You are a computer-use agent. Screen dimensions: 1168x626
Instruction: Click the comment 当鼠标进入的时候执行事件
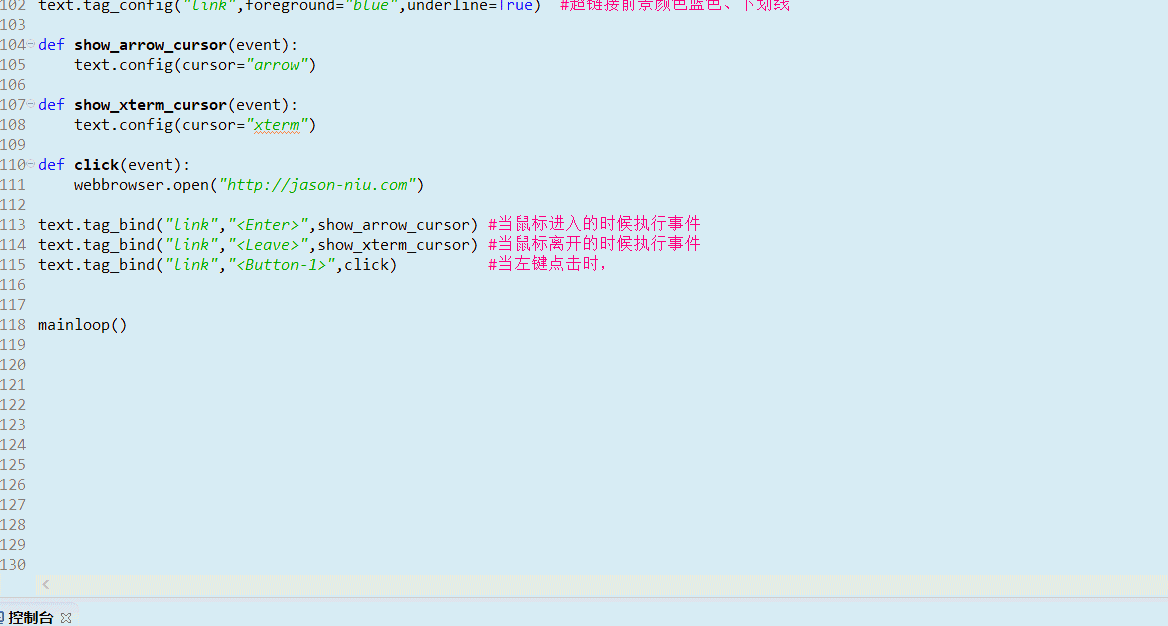[x=593, y=223]
